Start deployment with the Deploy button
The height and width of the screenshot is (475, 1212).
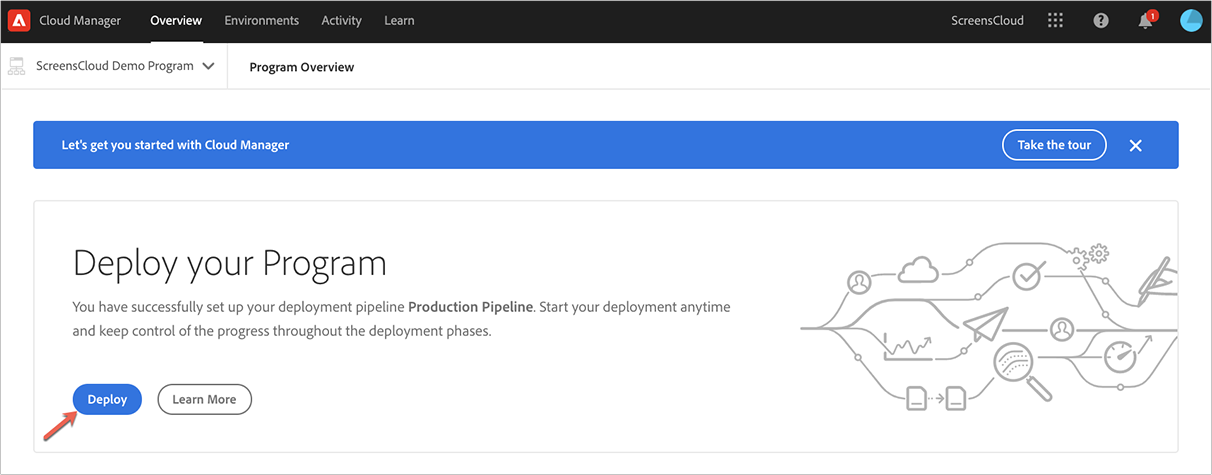[x=107, y=399]
